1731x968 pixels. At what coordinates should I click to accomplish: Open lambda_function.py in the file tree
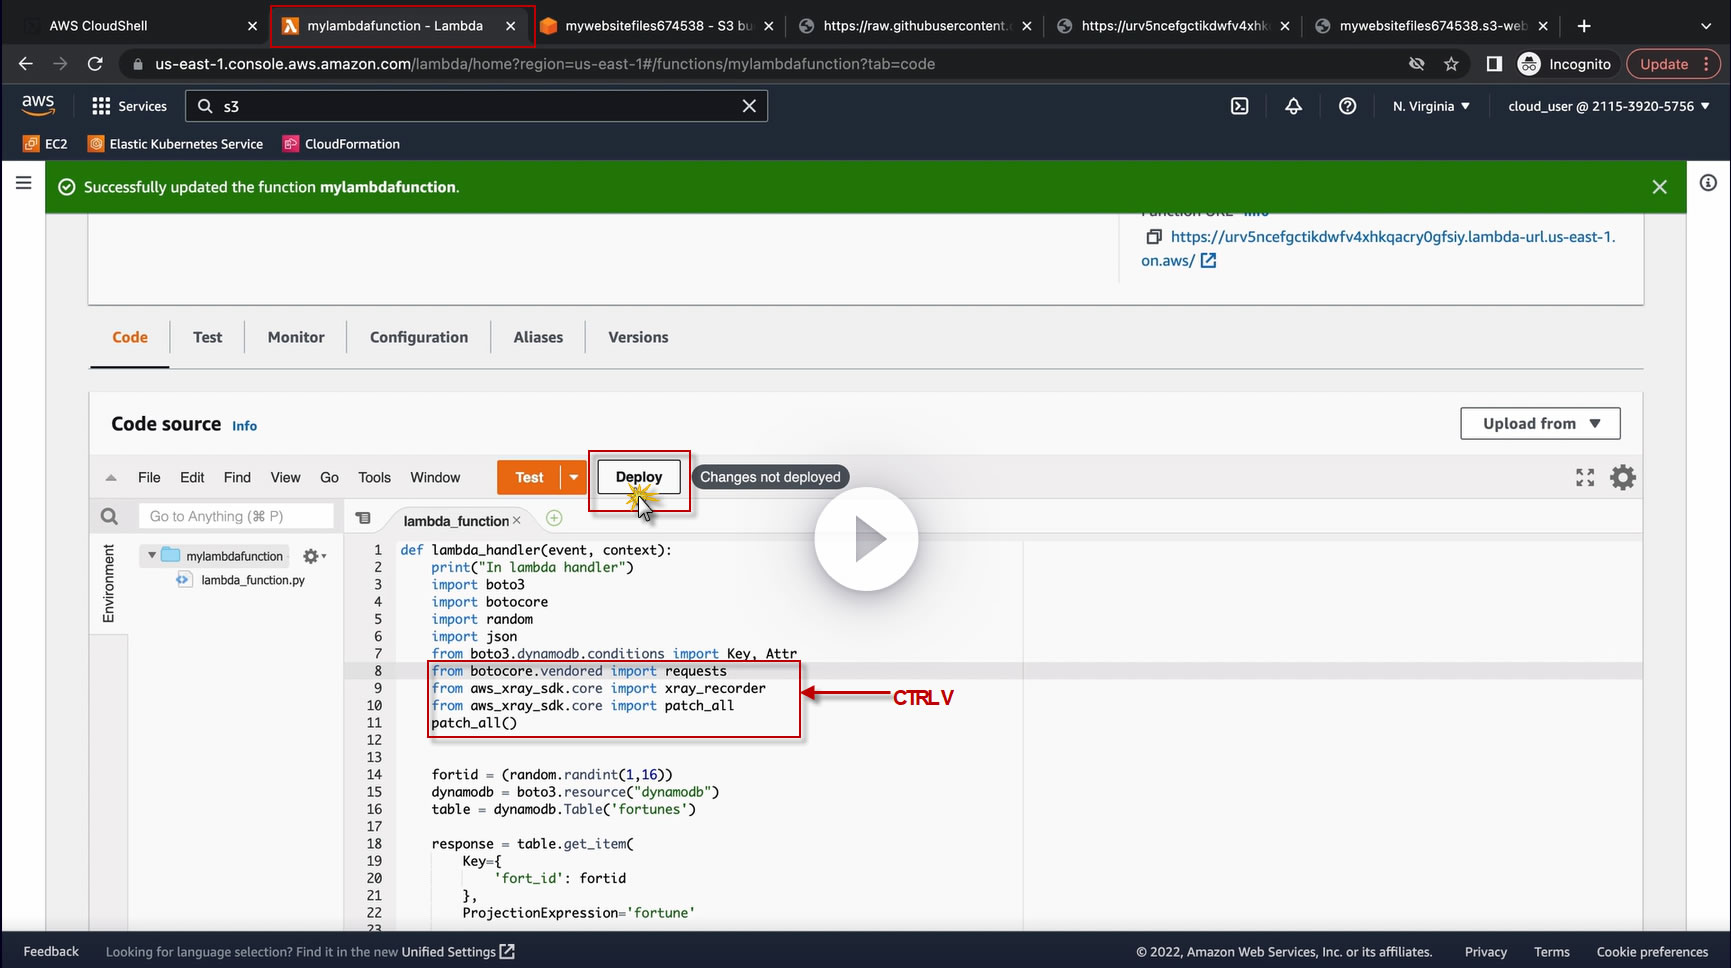(x=252, y=580)
